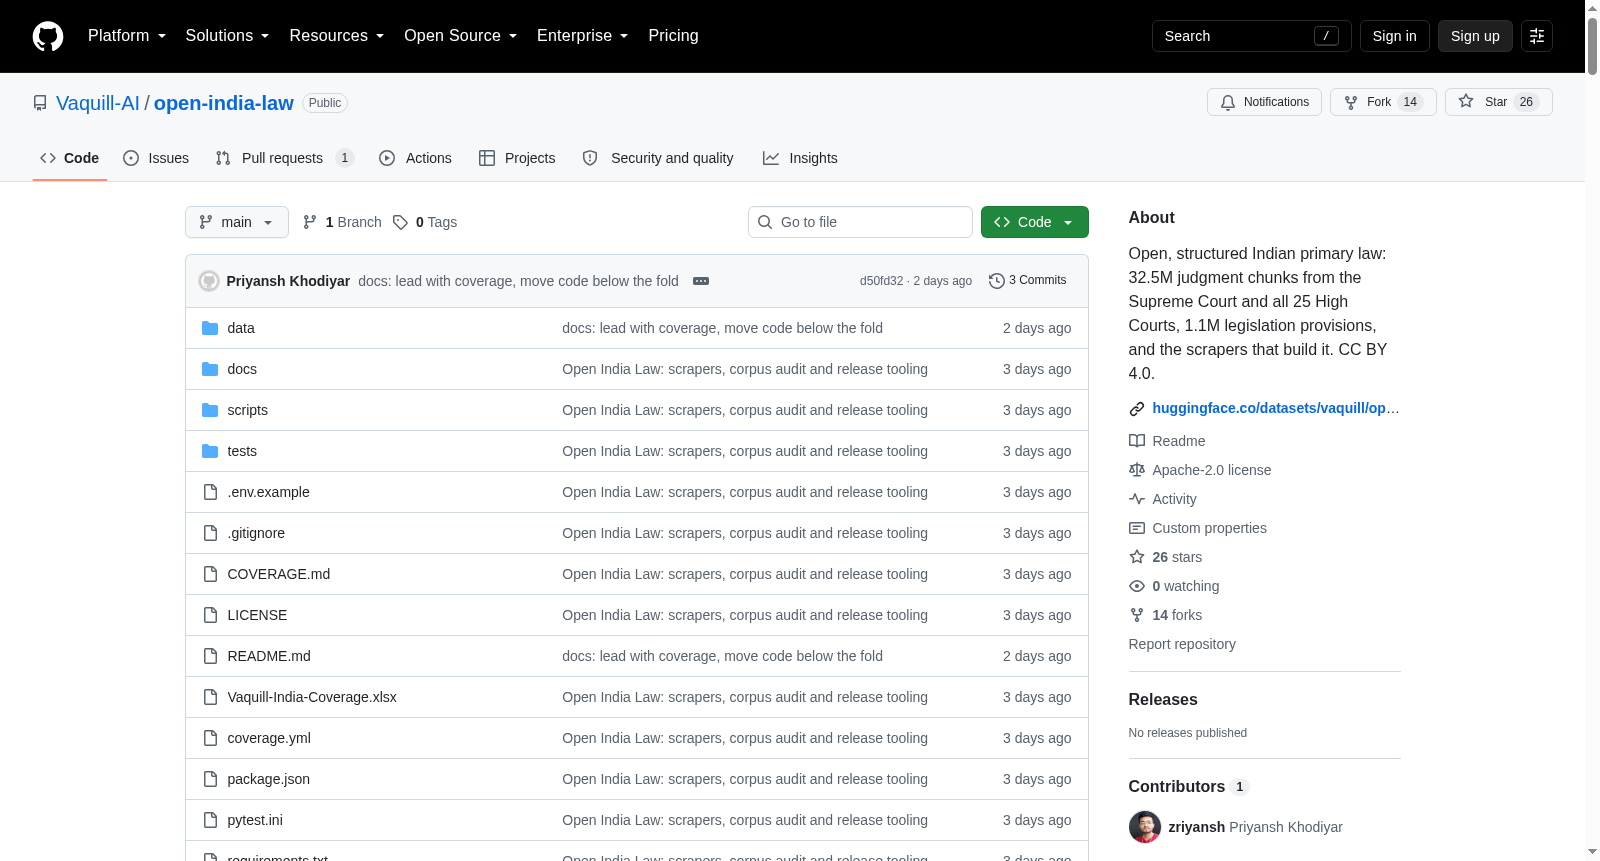Expand the Platform menu

[127, 36]
